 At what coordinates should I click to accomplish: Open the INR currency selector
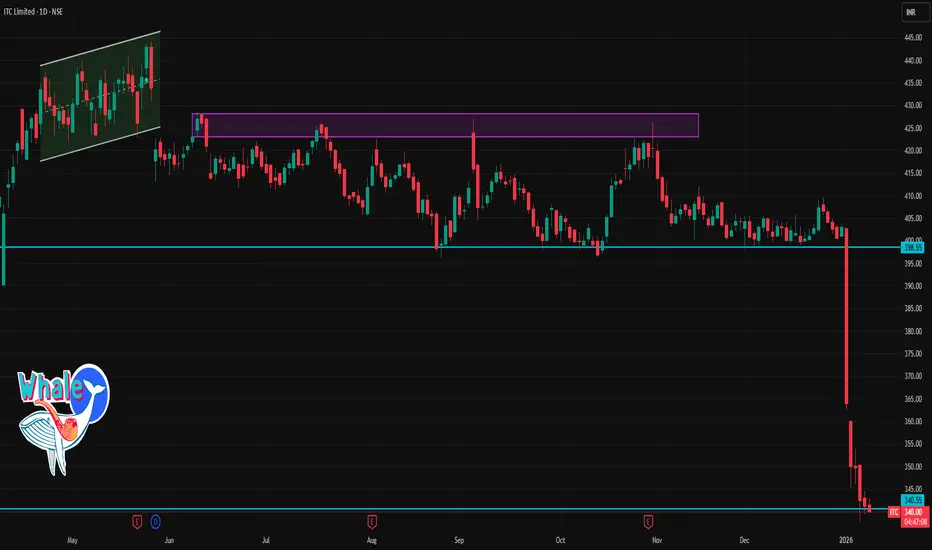coord(914,12)
